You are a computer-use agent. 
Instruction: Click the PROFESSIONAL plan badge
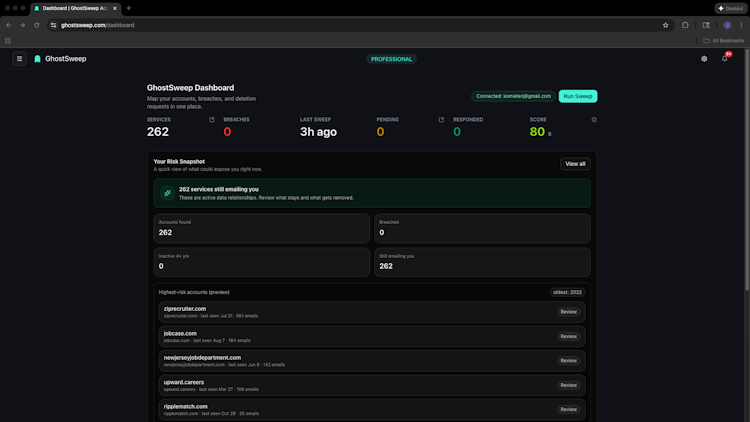coord(391,59)
